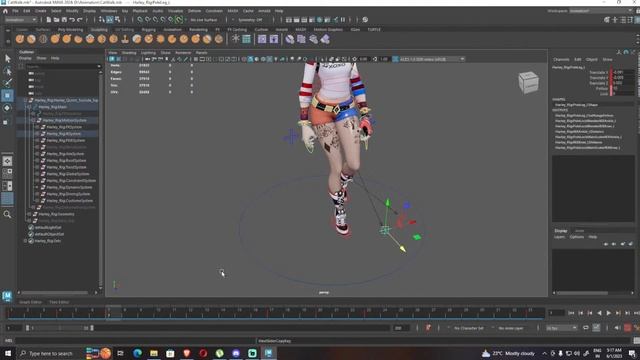The image size is (640, 360).
Task: Open the Outliner Show menu
Action: coord(41,58)
